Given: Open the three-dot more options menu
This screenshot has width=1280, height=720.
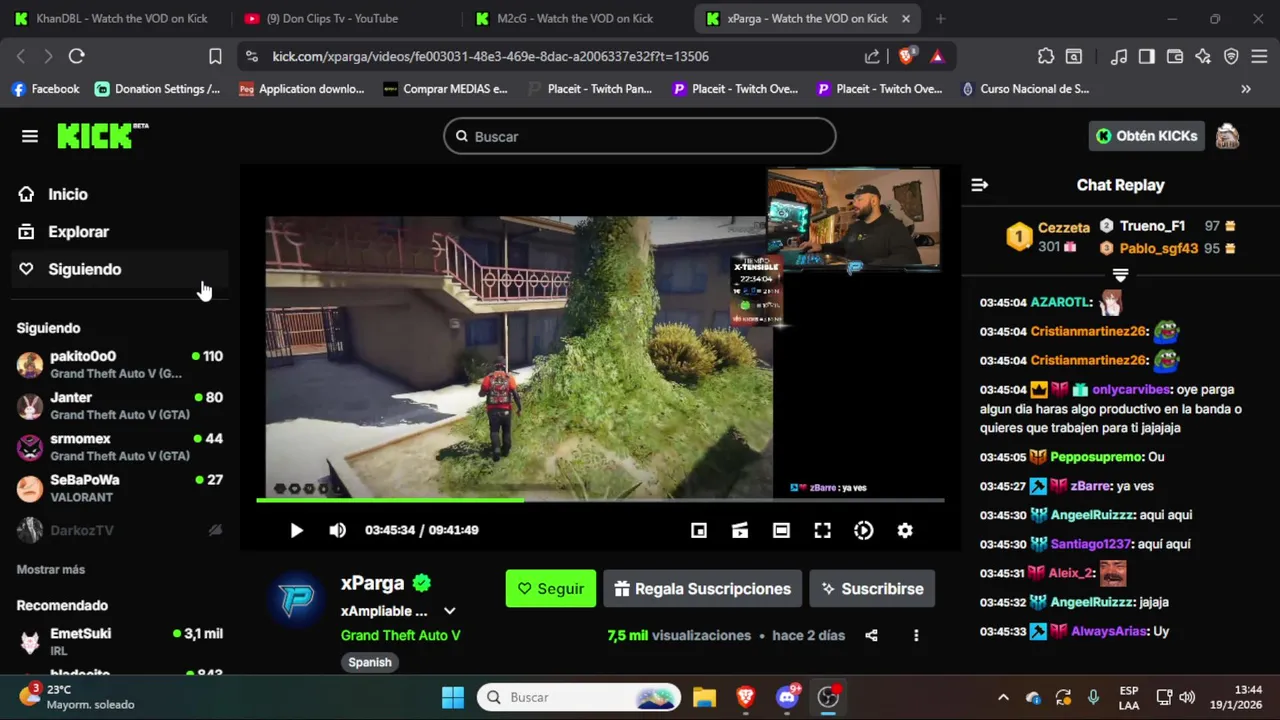Looking at the screenshot, I should coord(916,635).
